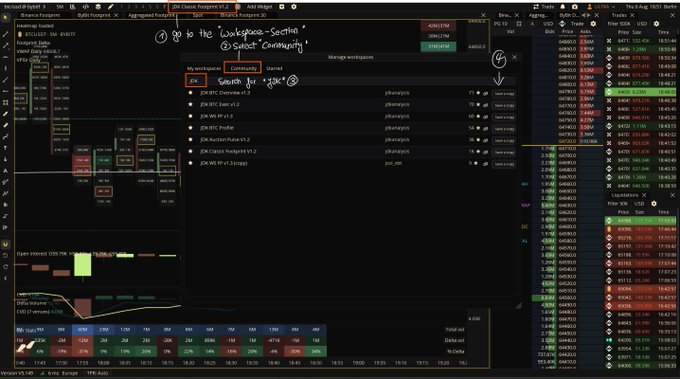Close the ByBit Footprint tab

pos(116,15)
